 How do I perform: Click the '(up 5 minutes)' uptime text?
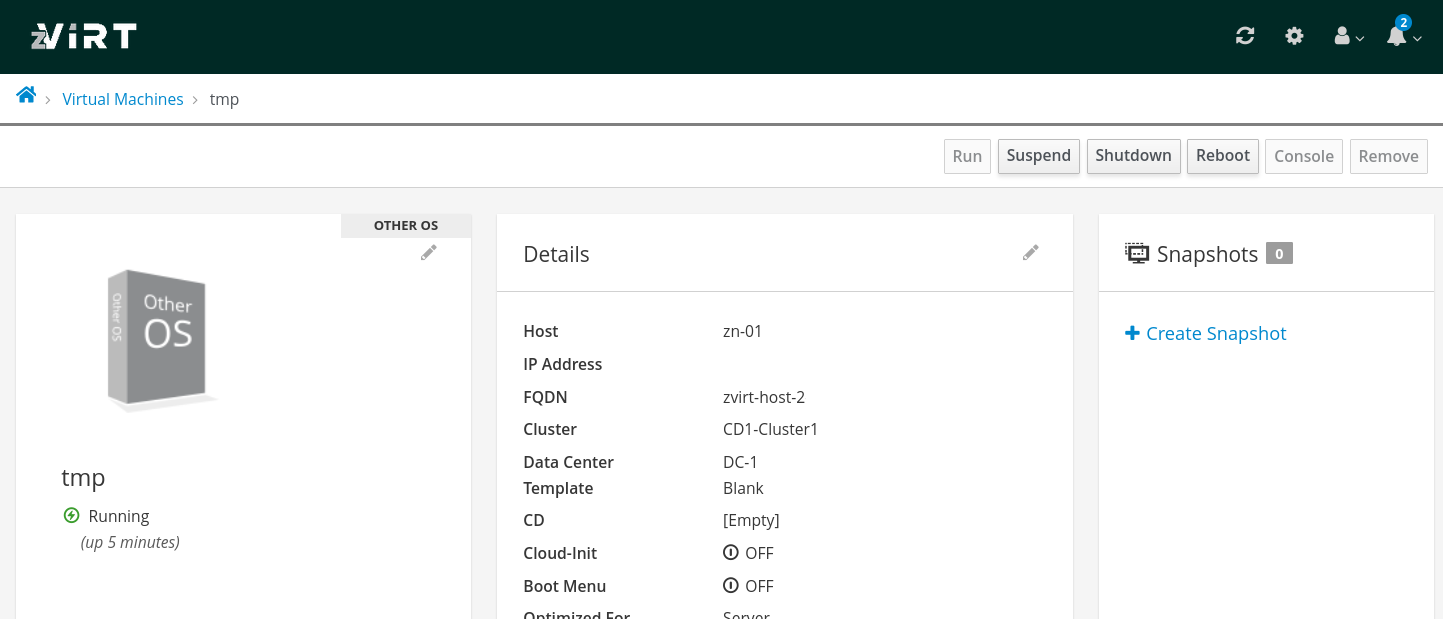pyautogui.click(x=130, y=543)
